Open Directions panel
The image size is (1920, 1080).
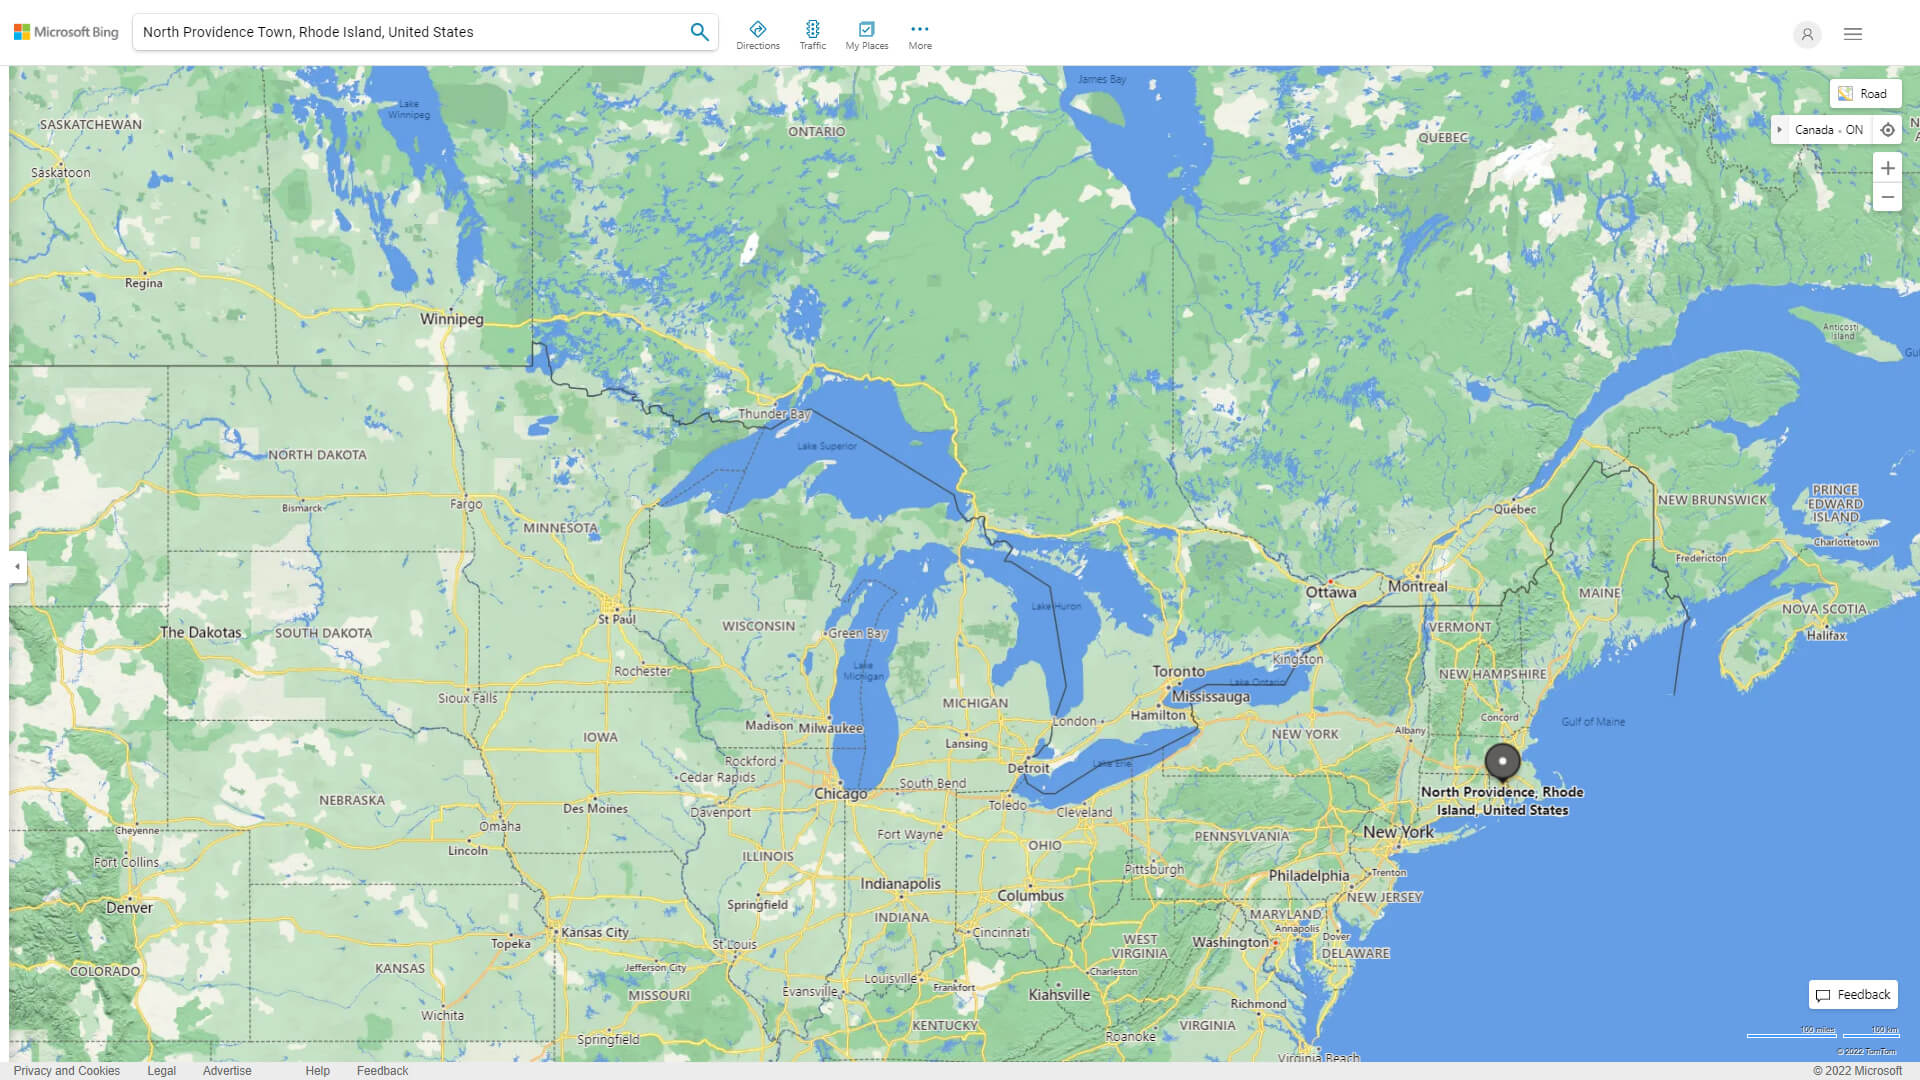coord(757,35)
